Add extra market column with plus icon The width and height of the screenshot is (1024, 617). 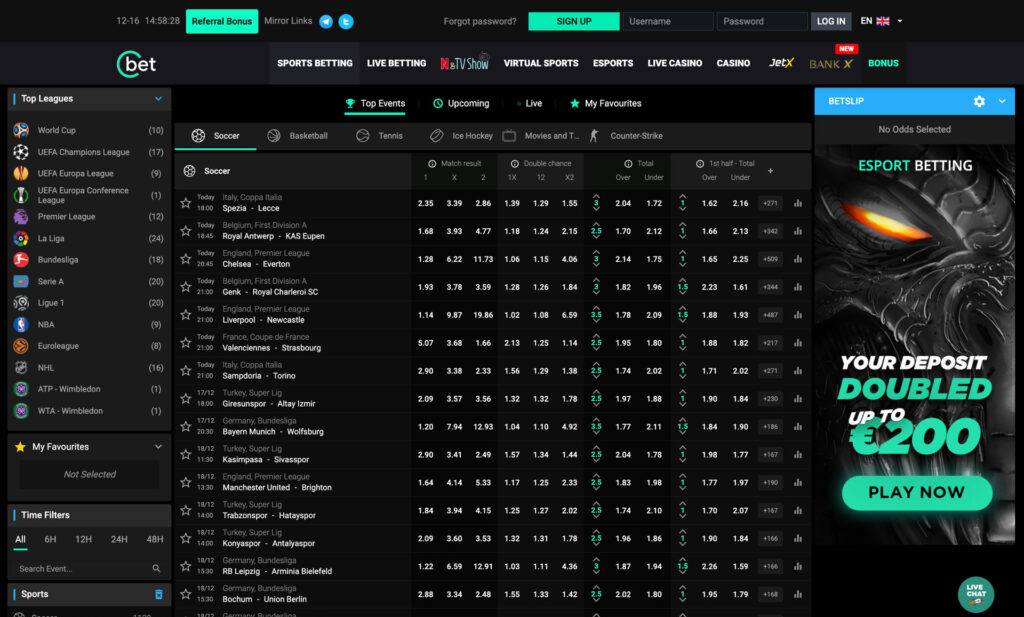771,170
